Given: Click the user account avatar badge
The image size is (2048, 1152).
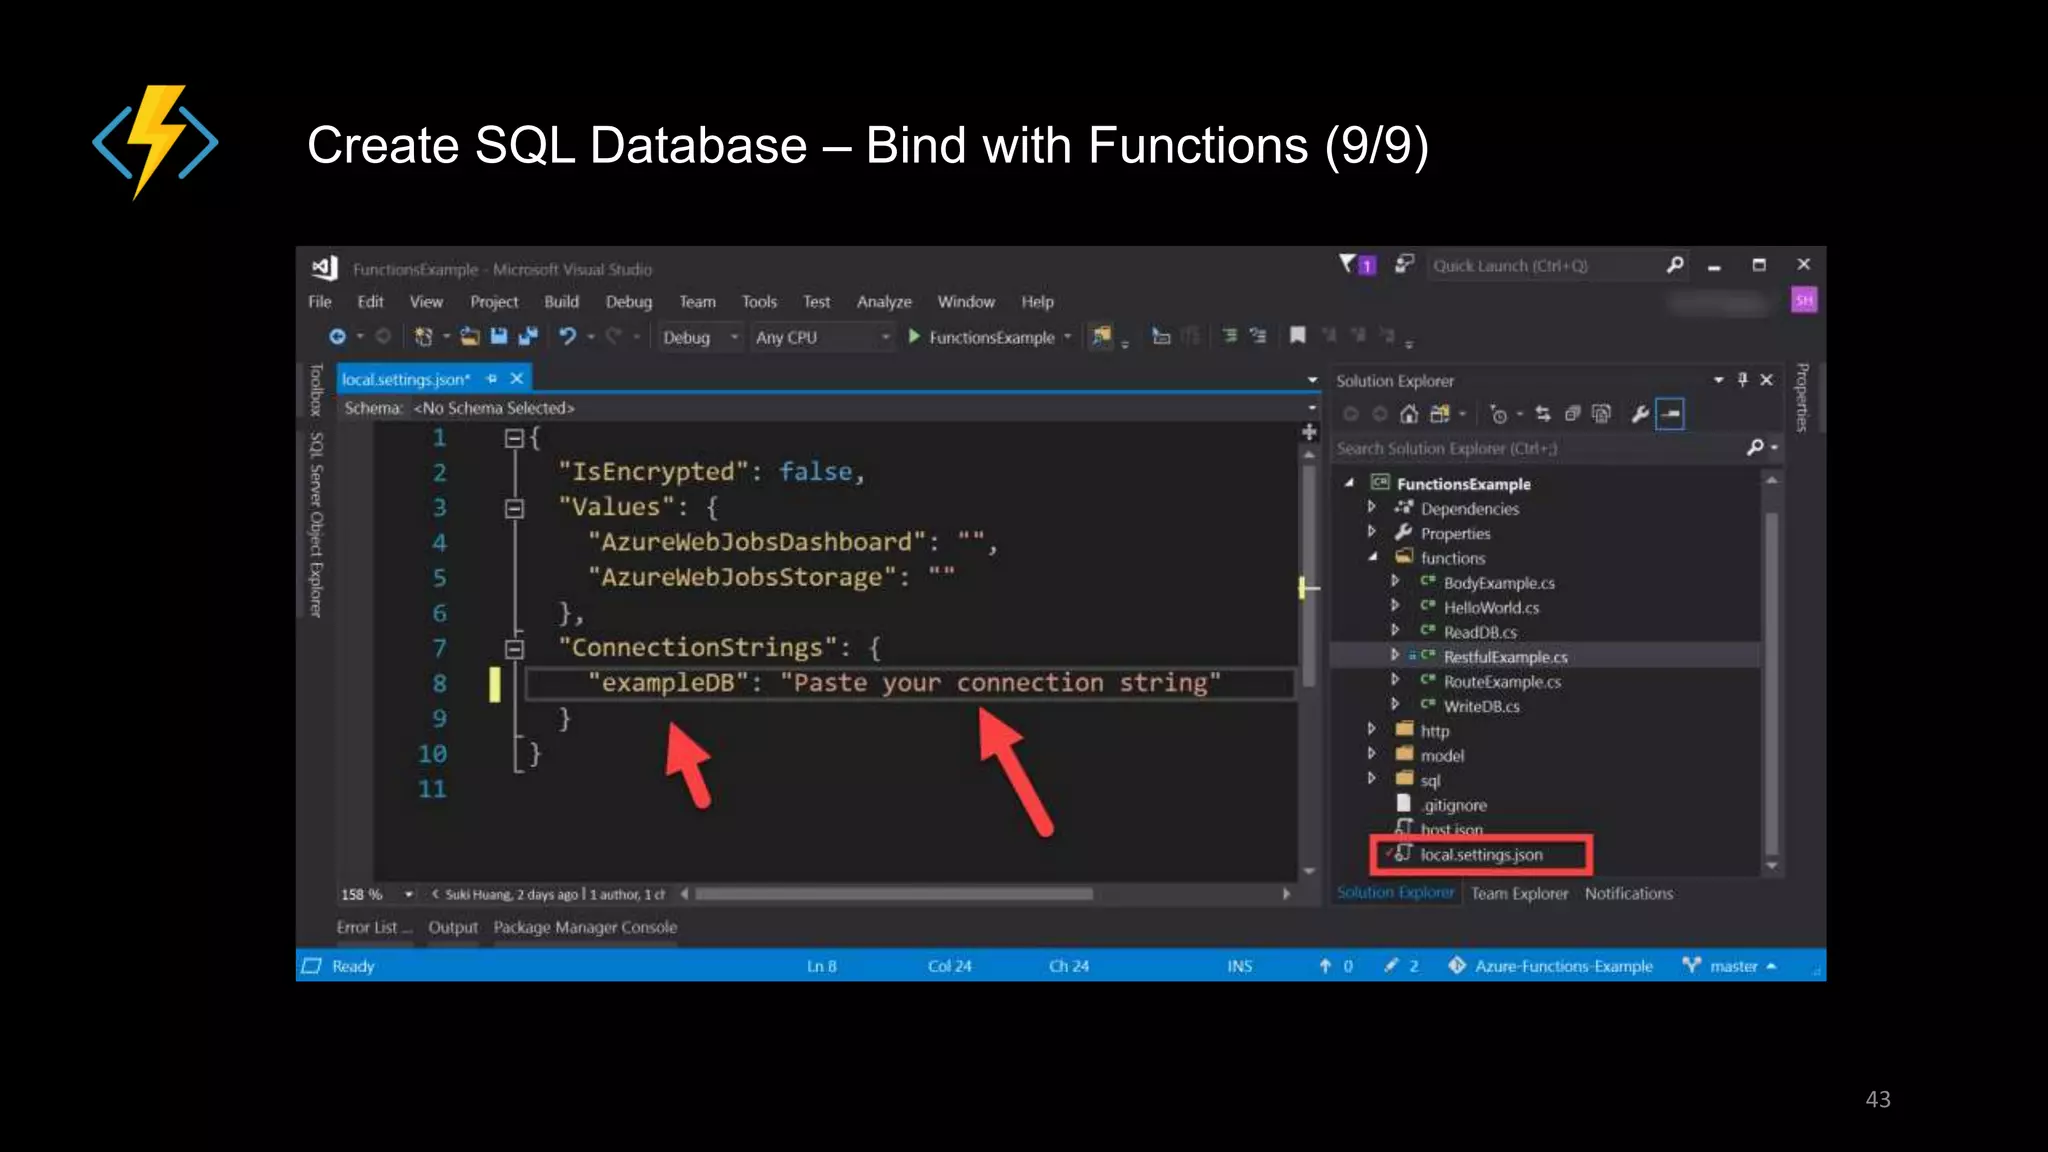Looking at the screenshot, I should pyautogui.click(x=1804, y=300).
